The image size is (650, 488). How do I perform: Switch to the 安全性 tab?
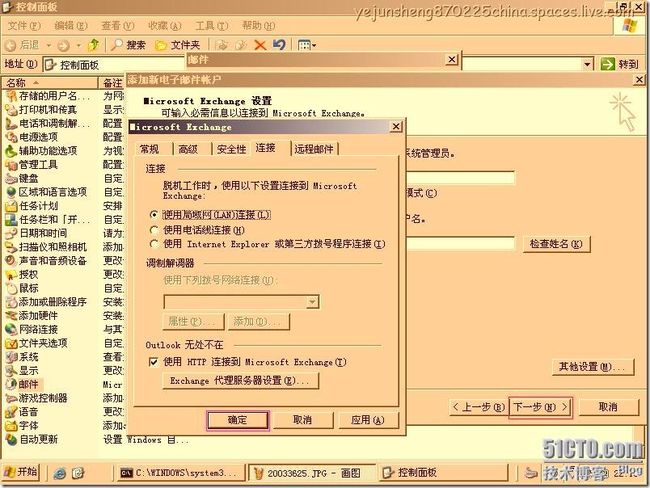(x=232, y=149)
